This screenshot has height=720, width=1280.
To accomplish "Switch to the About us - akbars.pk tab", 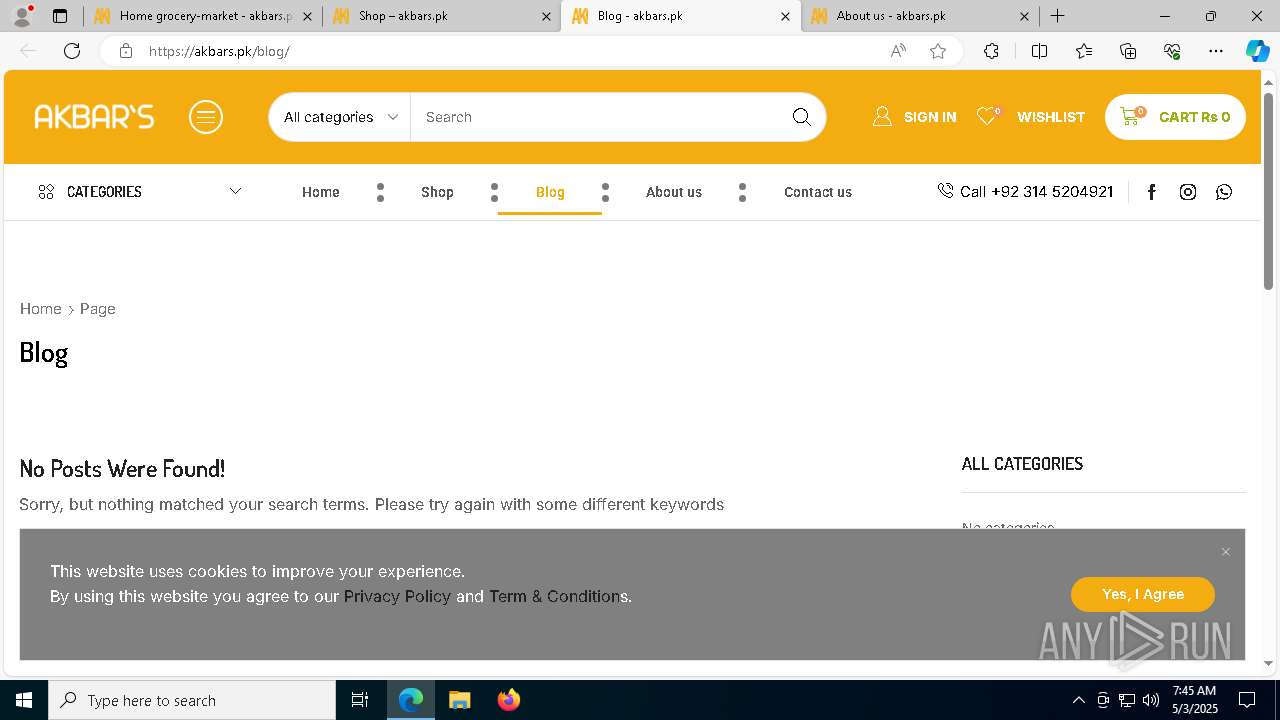I will pos(920,16).
